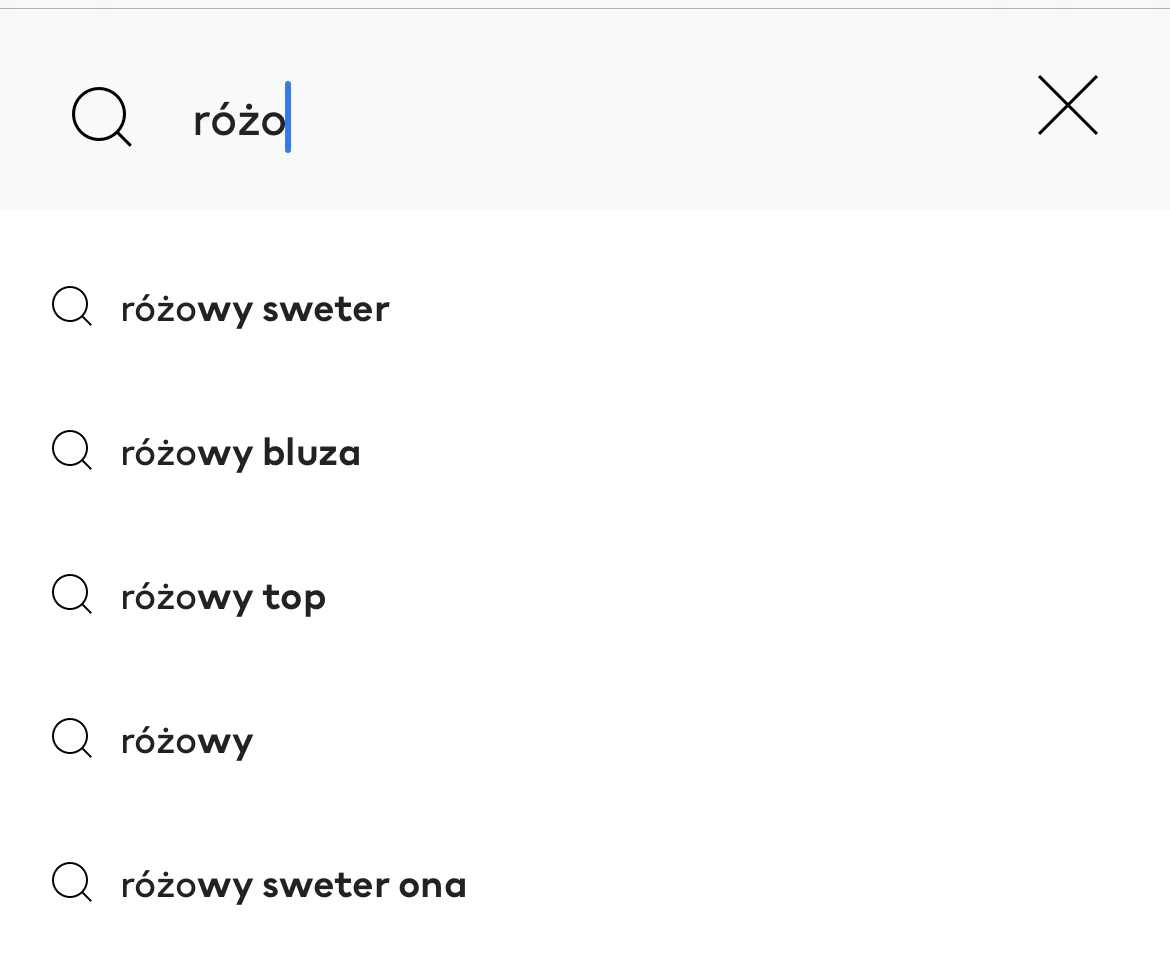Click bold "sweter" in the first suggestion
The width and height of the screenshot is (1170, 969).
point(326,310)
